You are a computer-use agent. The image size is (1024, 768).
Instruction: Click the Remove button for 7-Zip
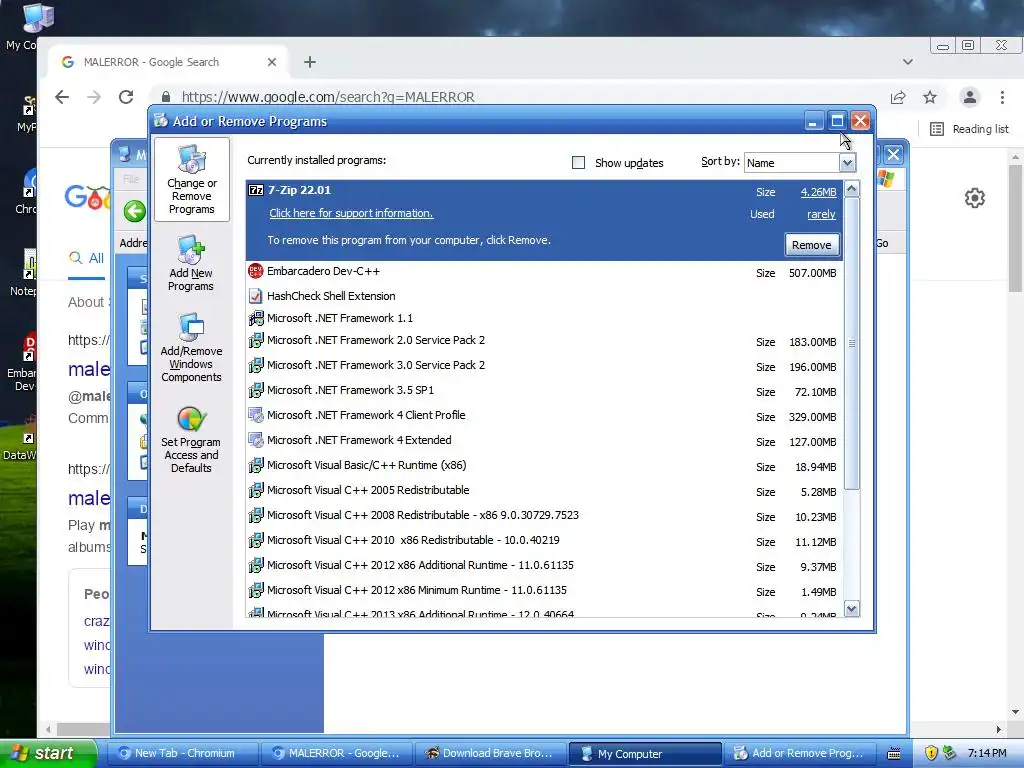tap(812, 245)
